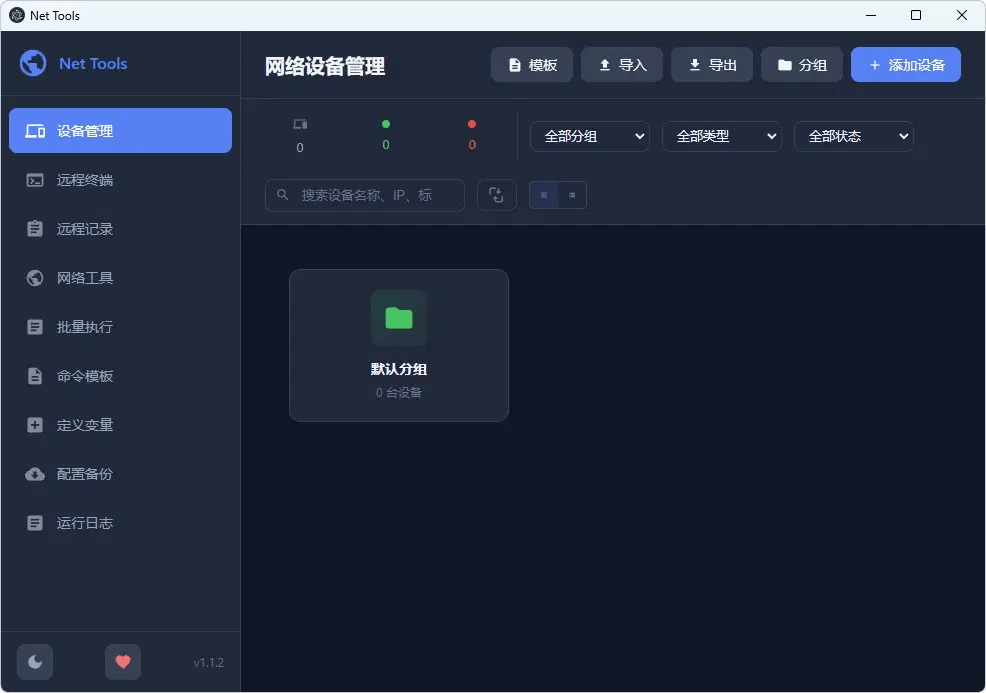Screen dimensions: 986x693
Task: Switch to list view mode
Action: [x=569, y=195]
